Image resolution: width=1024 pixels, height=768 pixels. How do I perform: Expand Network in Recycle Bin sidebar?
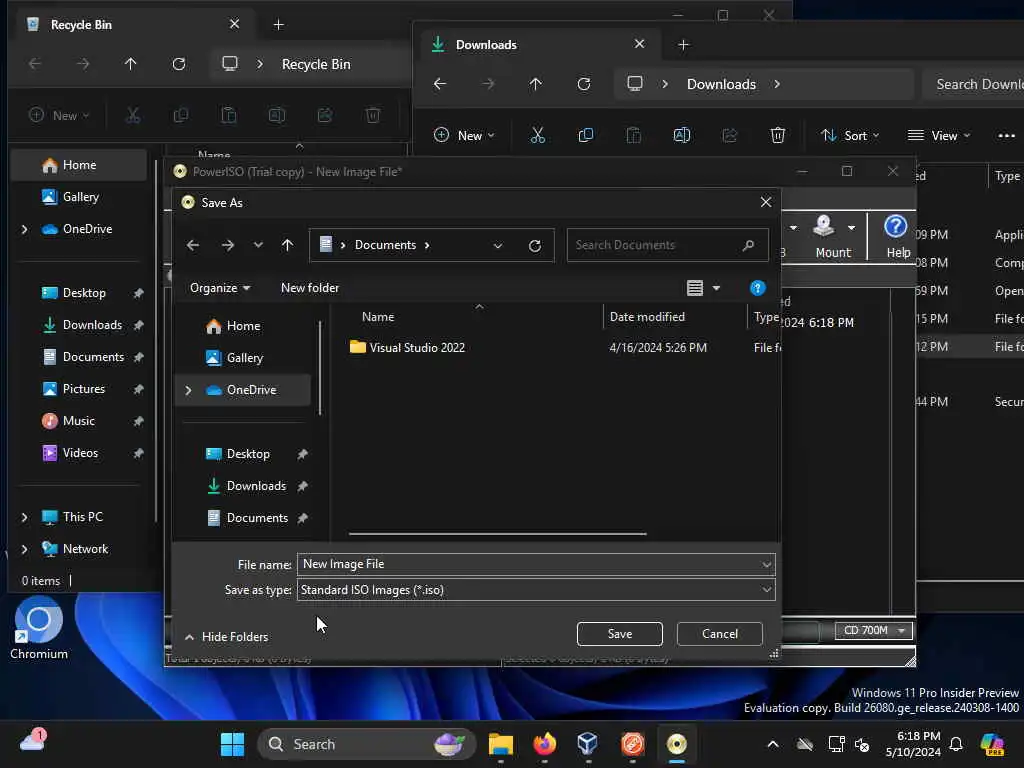click(x=25, y=549)
